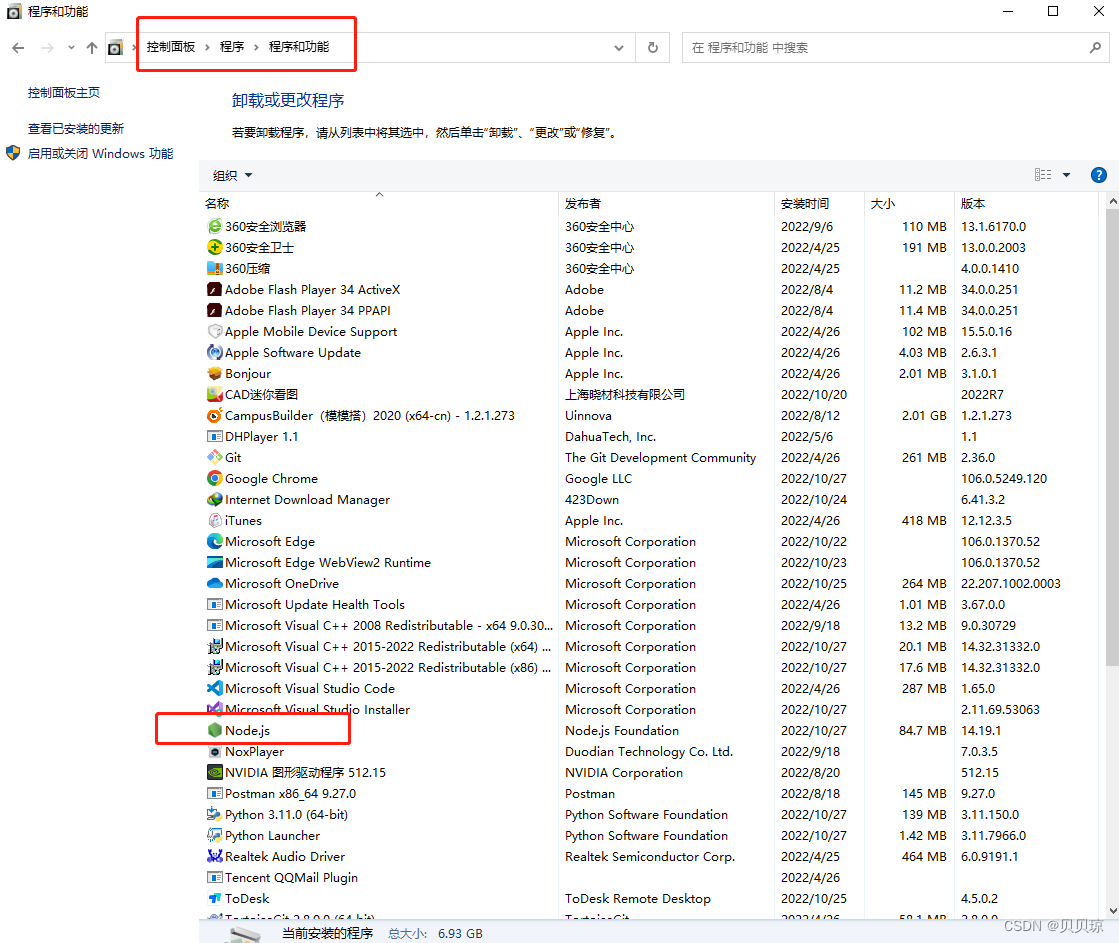Click the NVIDIA 图形驱动程序 icon
Screen dimensions: 1119x943
pyautogui.click(x=214, y=772)
